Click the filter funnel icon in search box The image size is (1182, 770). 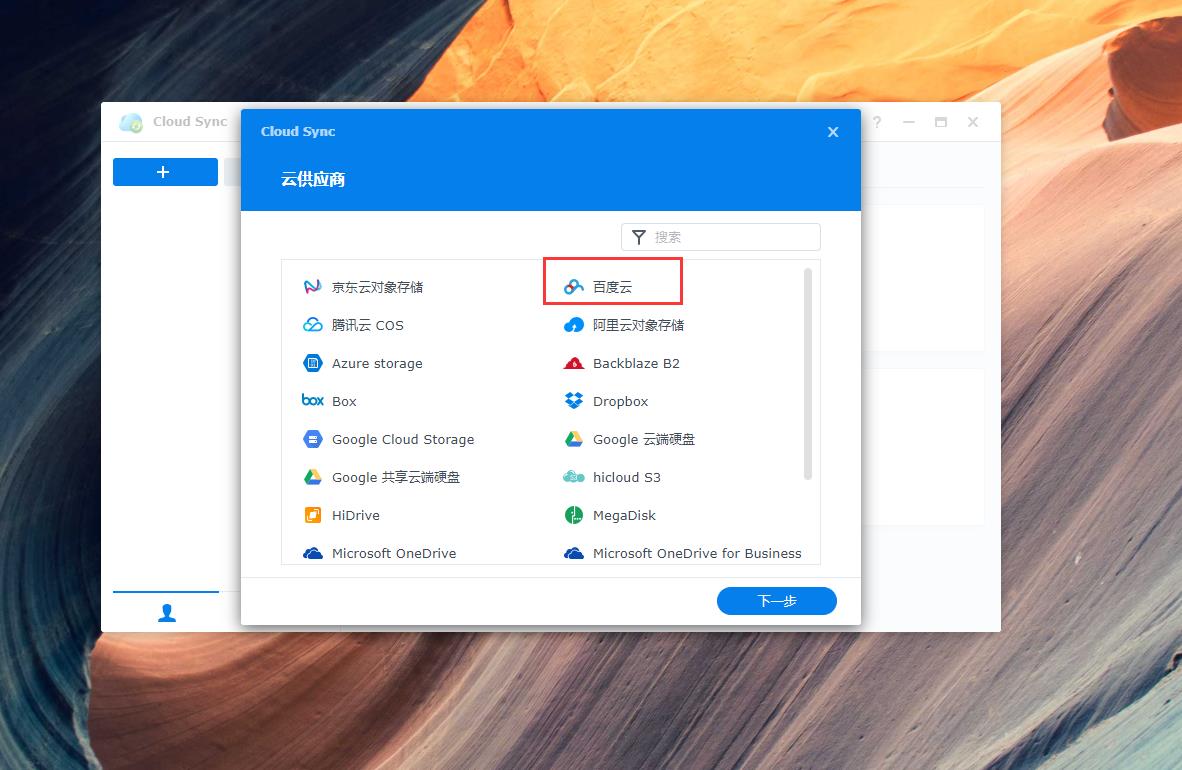point(638,237)
